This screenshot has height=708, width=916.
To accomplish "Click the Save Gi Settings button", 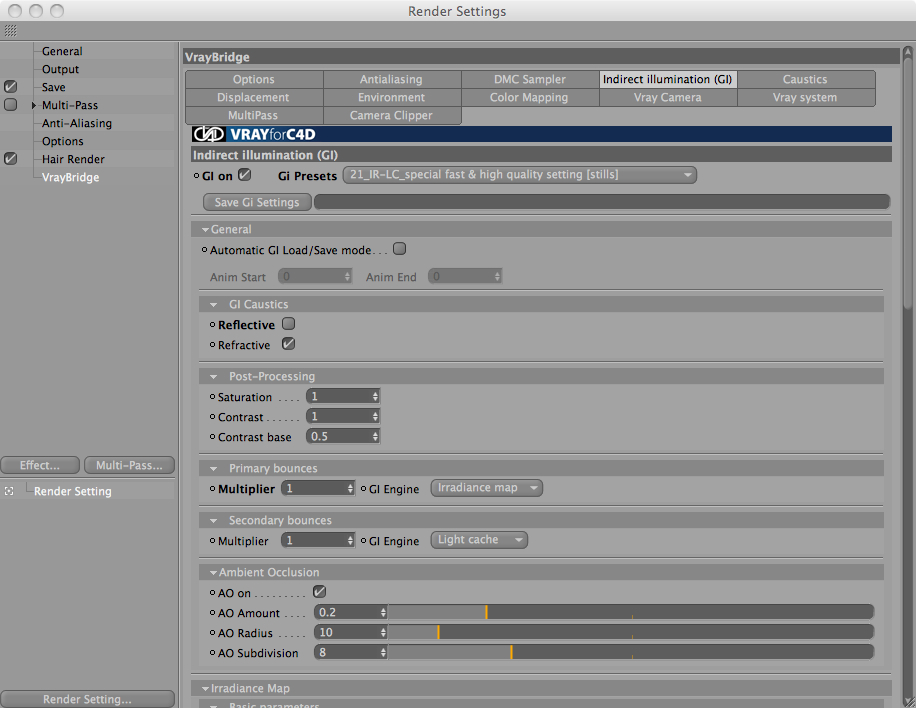I will coord(257,202).
